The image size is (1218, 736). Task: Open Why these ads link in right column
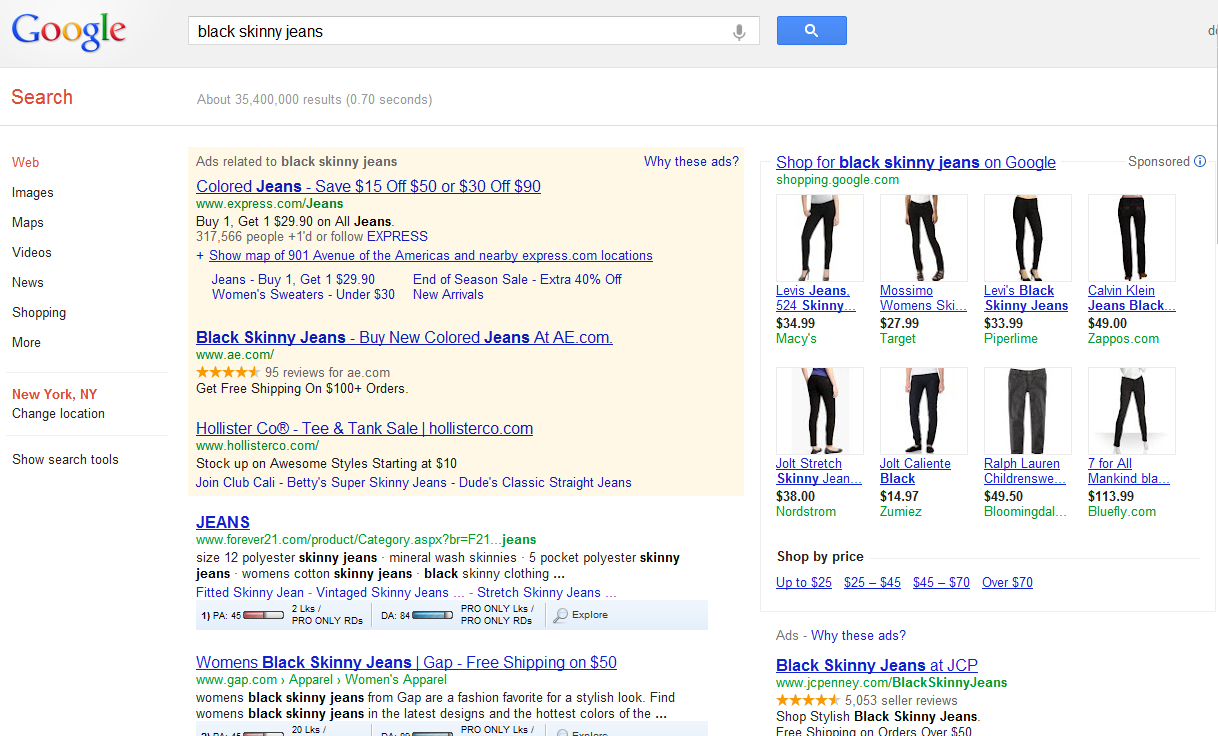[858, 635]
